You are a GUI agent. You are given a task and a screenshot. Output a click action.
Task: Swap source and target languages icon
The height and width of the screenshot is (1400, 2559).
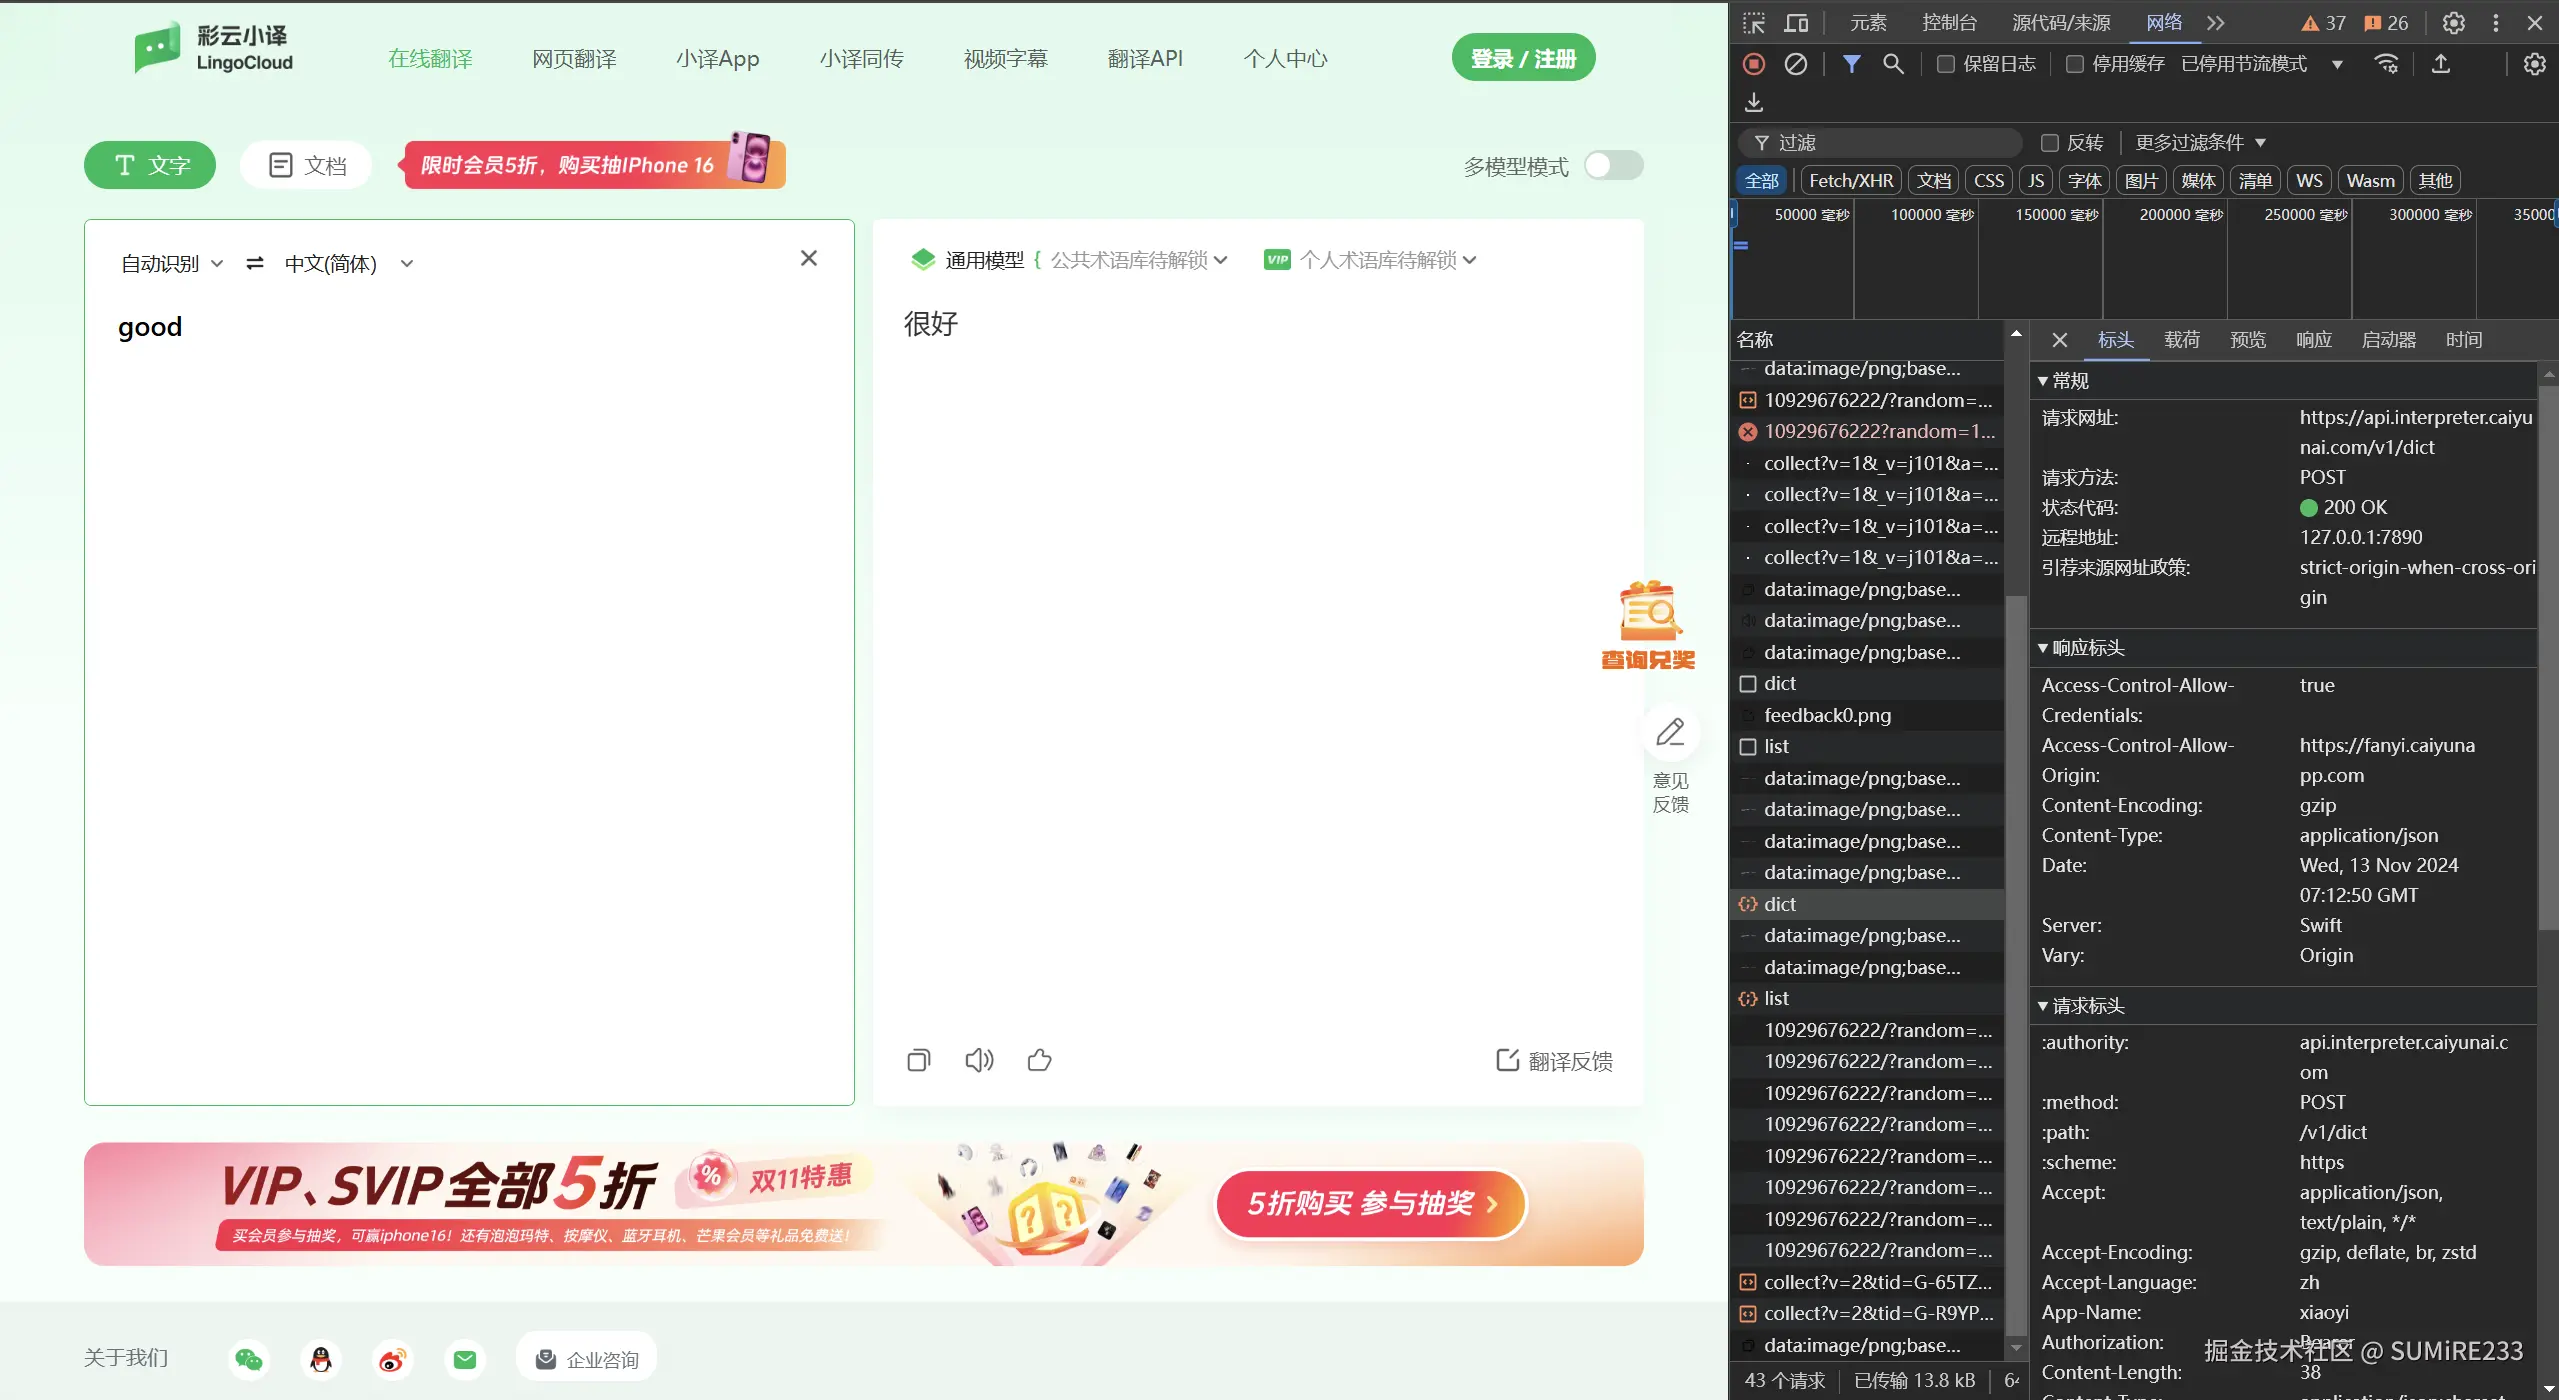(255, 263)
